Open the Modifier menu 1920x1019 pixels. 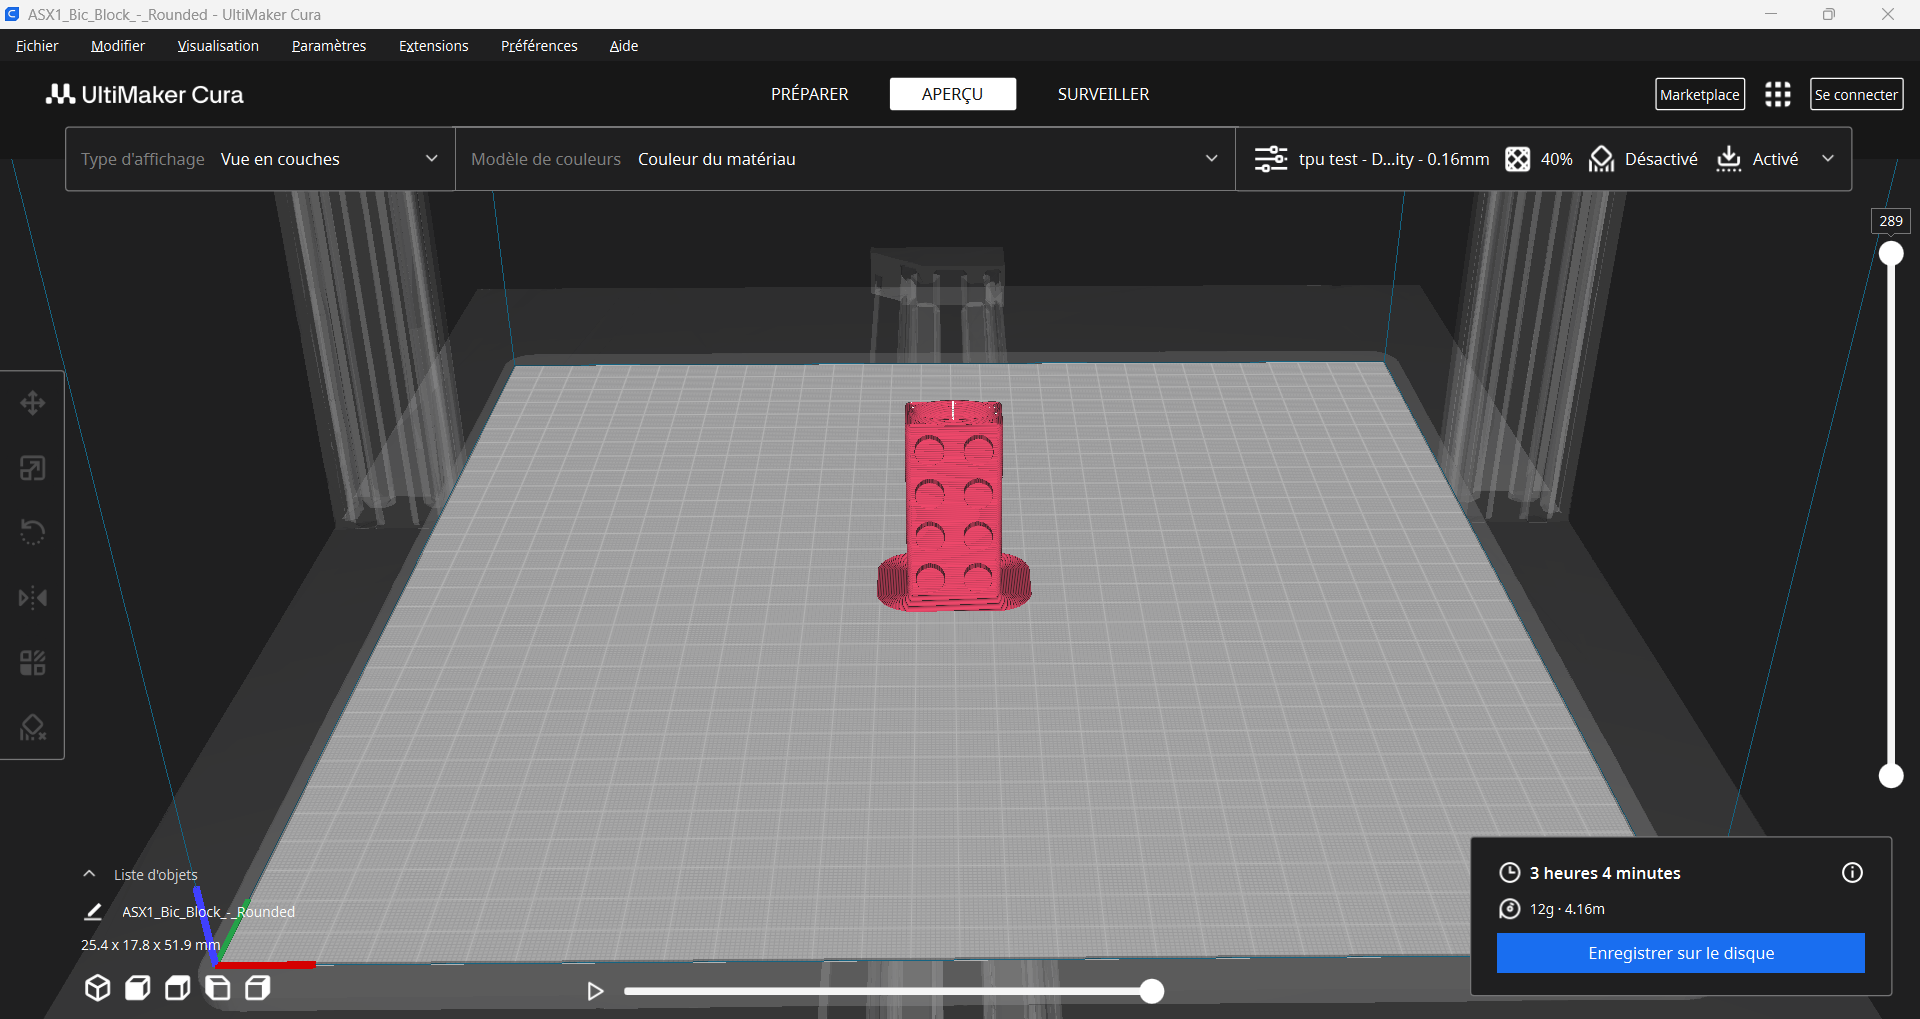[x=118, y=46]
